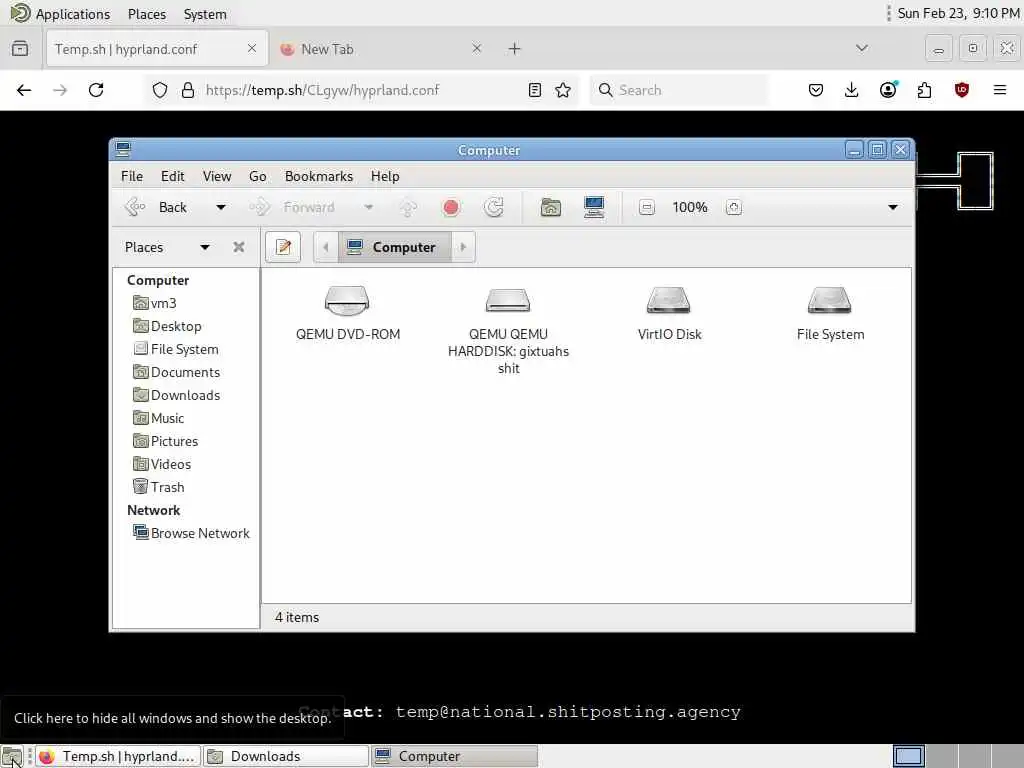1024x768 pixels.
Task: Open a new Firefox tab with plus
Action: (x=515, y=49)
